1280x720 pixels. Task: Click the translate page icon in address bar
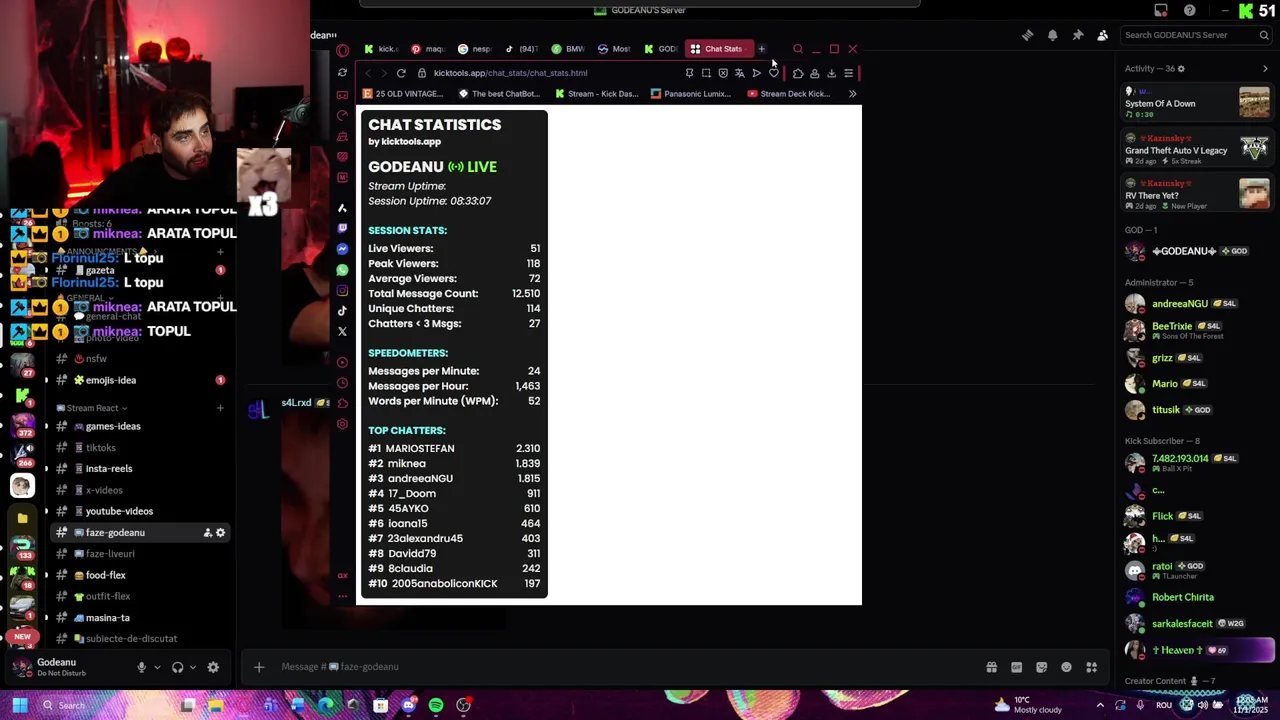(x=740, y=73)
